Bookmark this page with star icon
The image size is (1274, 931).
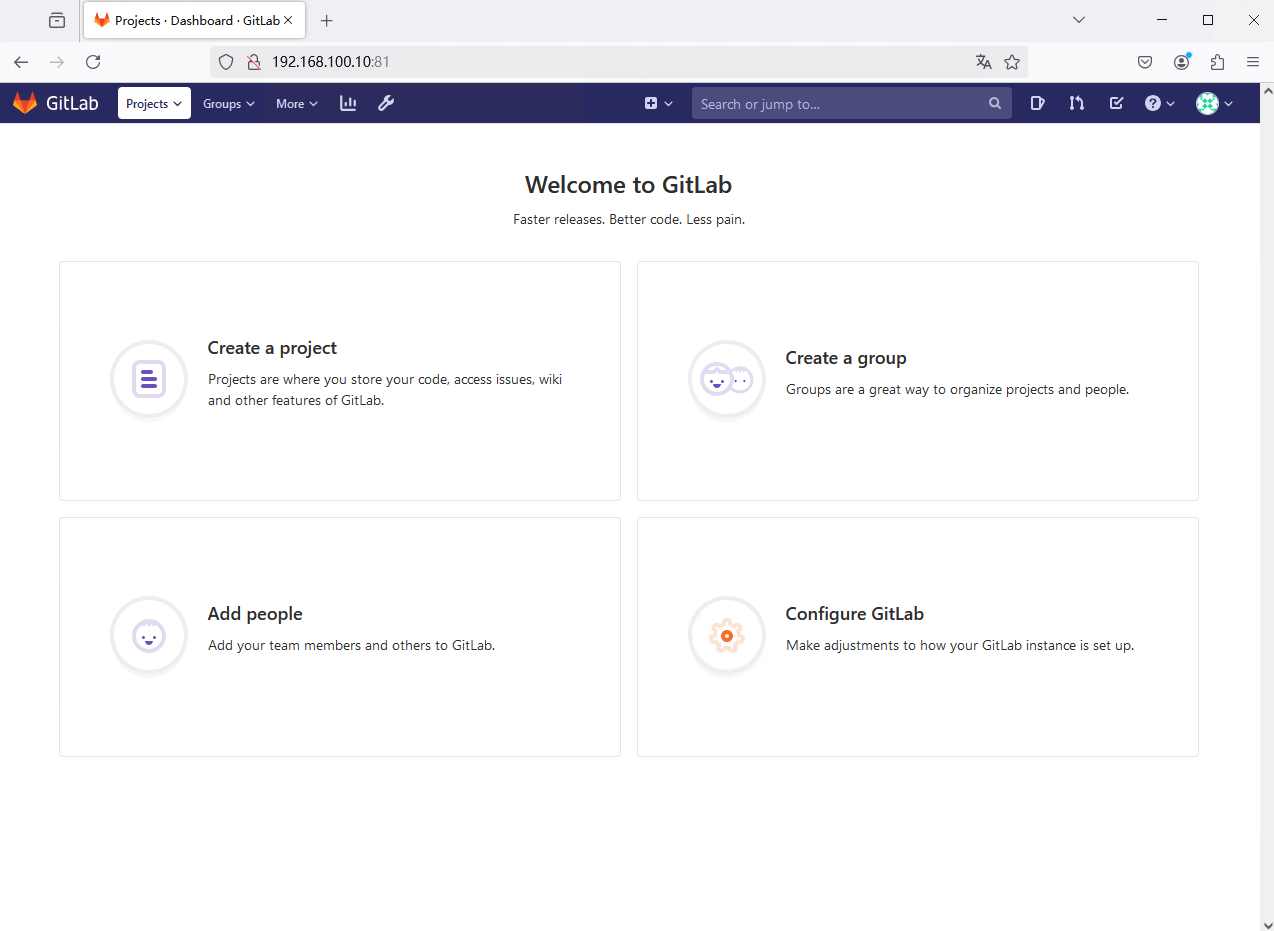pyautogui.click(x=1012, y=62)
